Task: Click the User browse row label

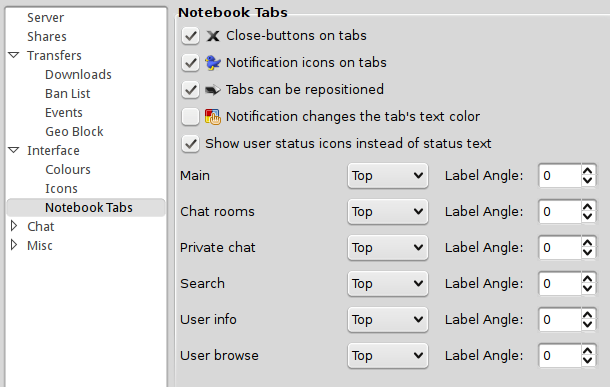Action: pos(219,355)
